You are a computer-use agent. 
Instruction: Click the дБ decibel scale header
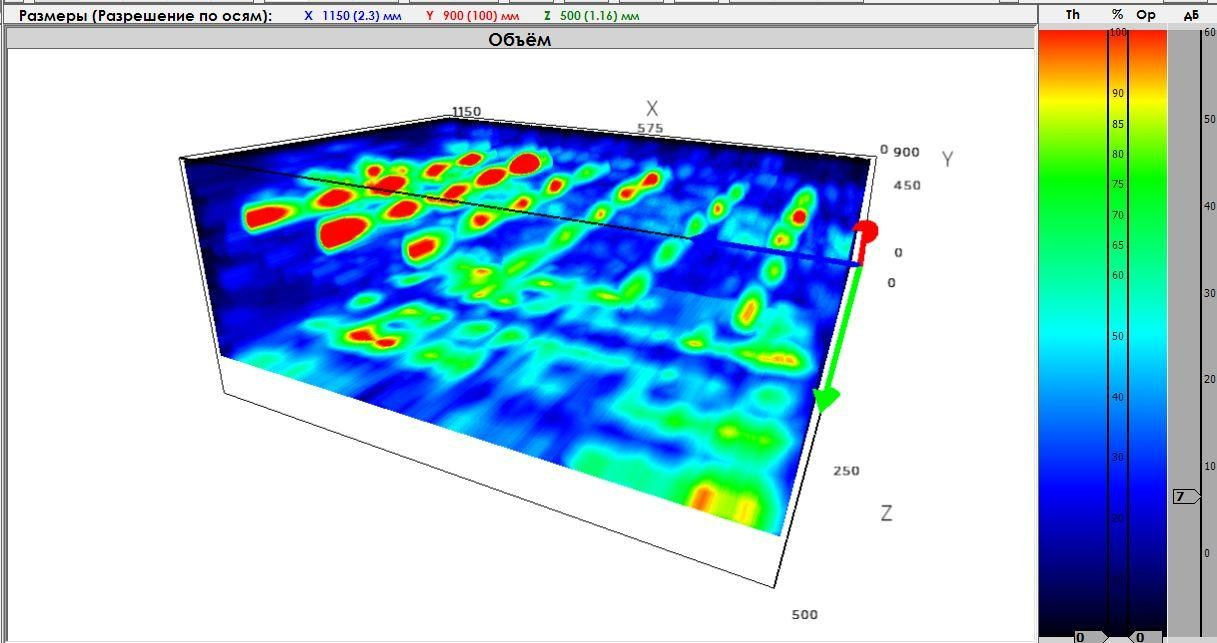pyautogui.click(x=1190, y=15)
